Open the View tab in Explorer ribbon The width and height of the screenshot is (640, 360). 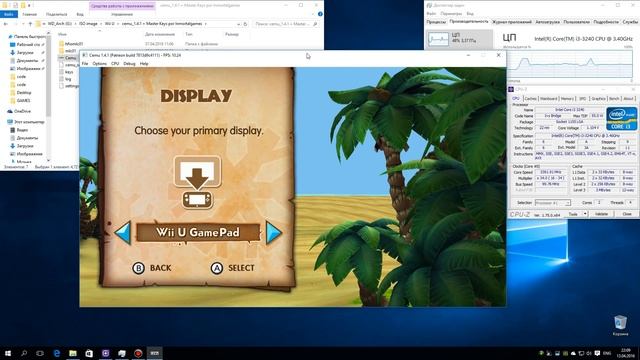(x=80, y=14)
